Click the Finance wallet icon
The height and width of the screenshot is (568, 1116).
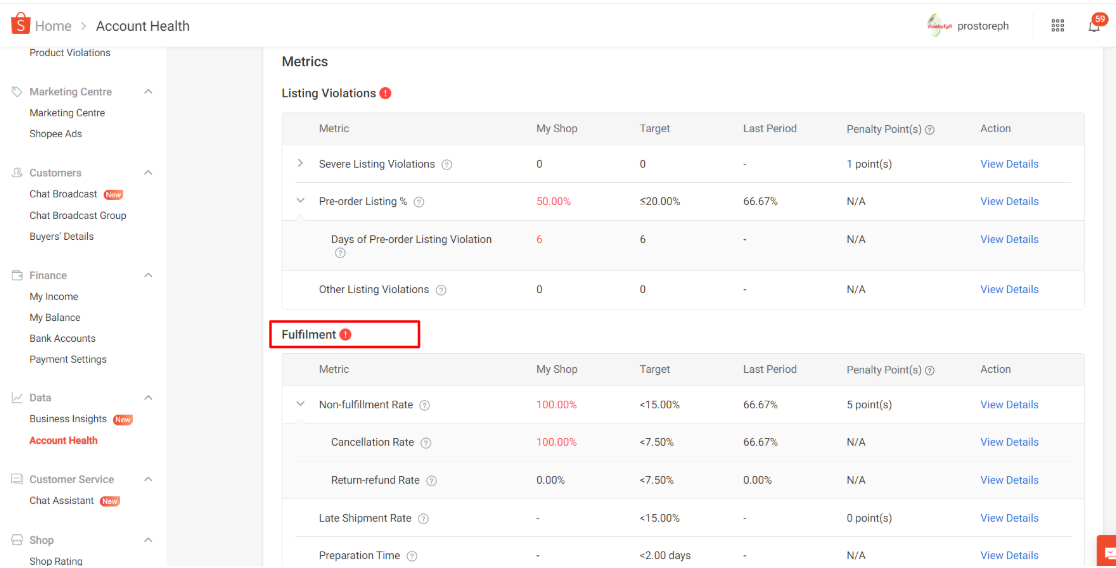[x=17, y=275]
